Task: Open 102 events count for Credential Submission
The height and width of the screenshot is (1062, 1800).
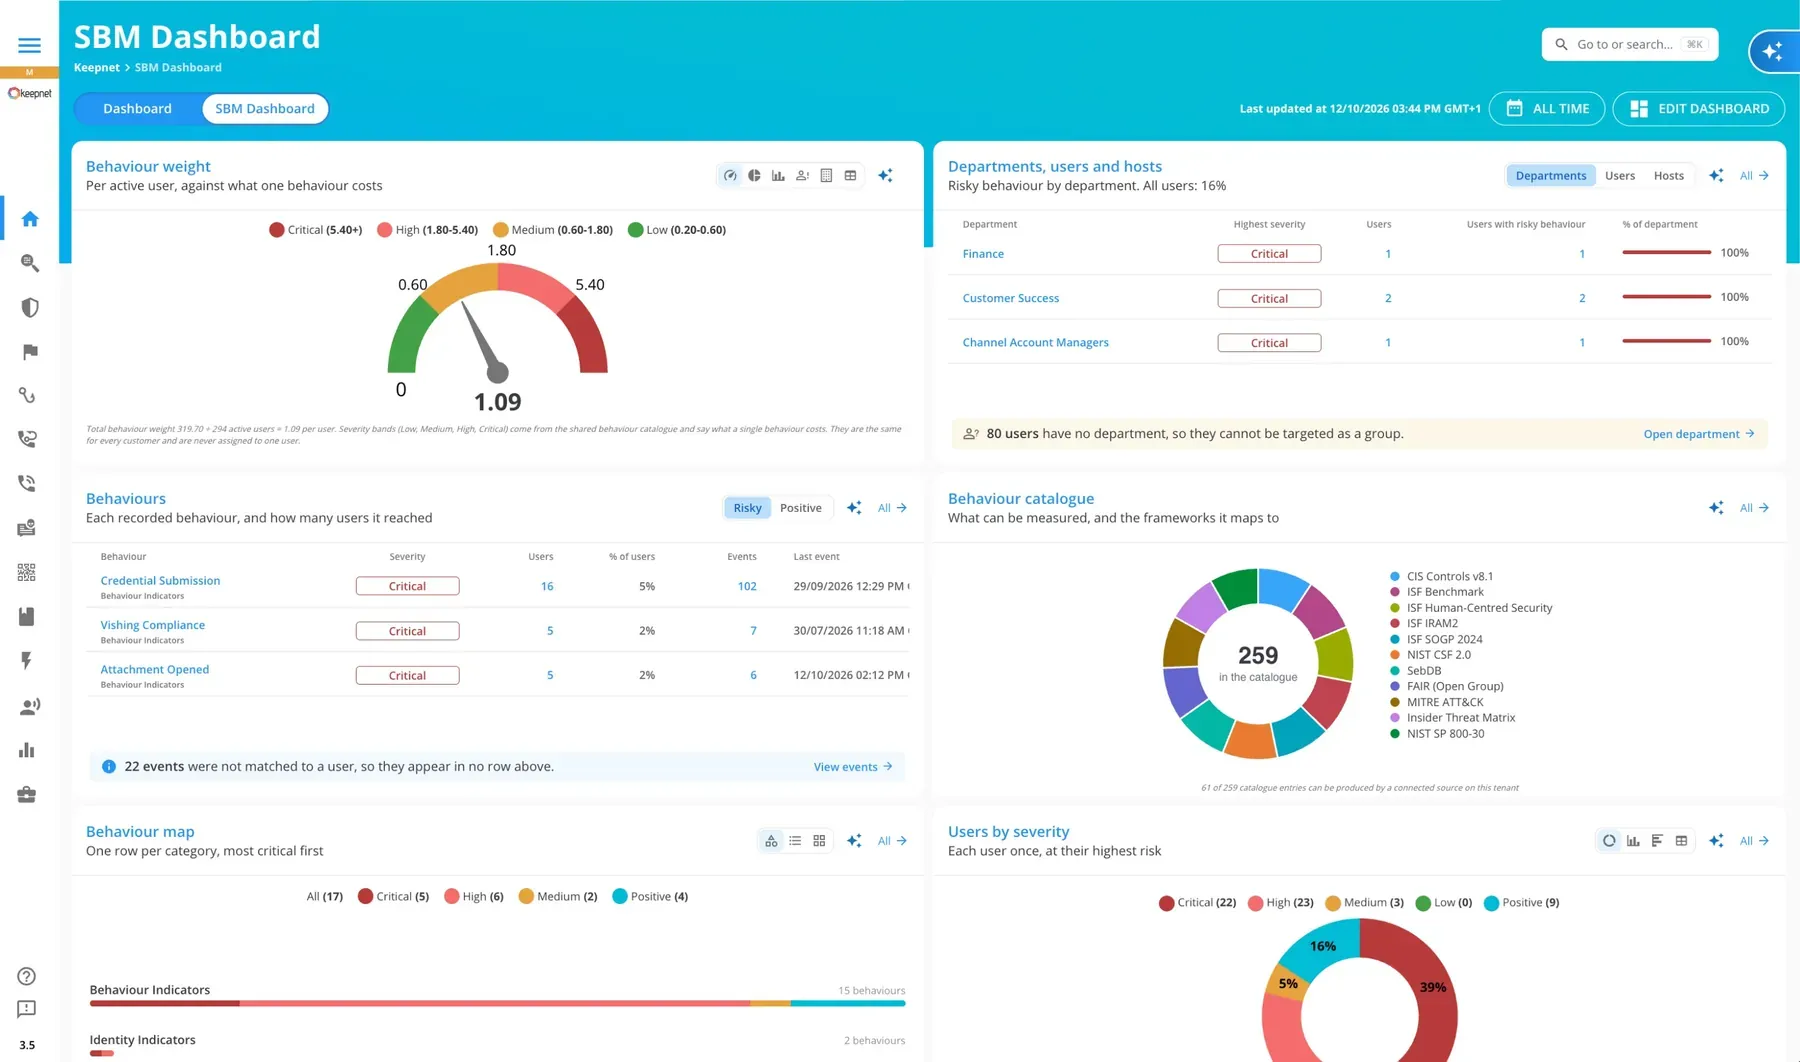Action: point(747,586)
